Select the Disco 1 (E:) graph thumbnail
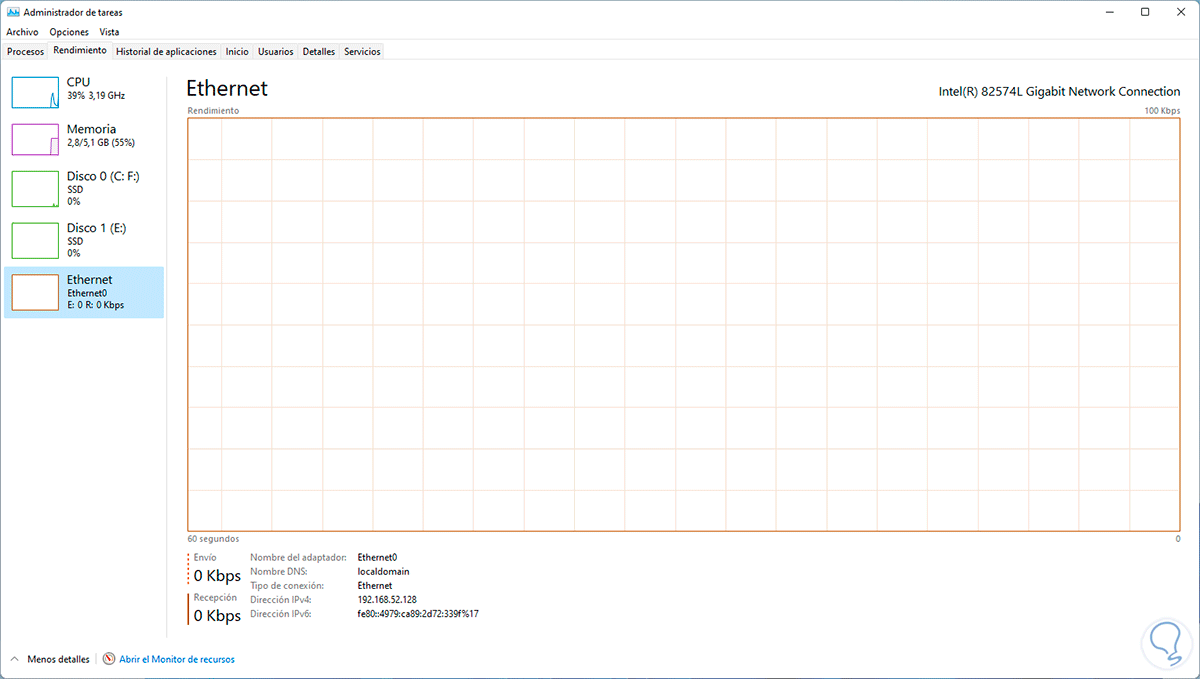The width and height of the screenshot is (1200, 679). (x=36, y=240)
